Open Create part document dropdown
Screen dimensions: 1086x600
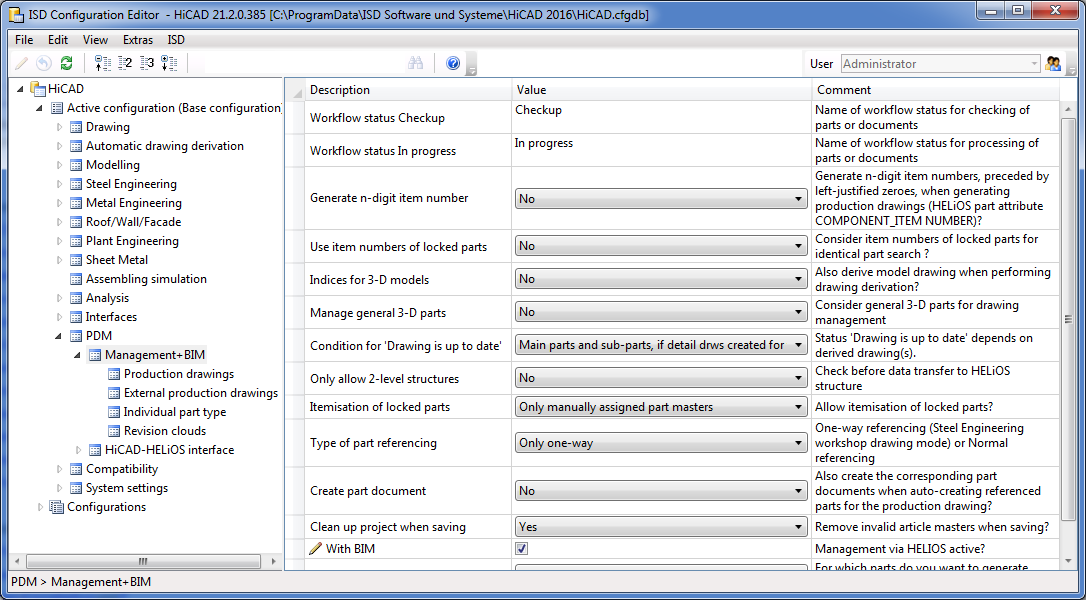(661, 491)
